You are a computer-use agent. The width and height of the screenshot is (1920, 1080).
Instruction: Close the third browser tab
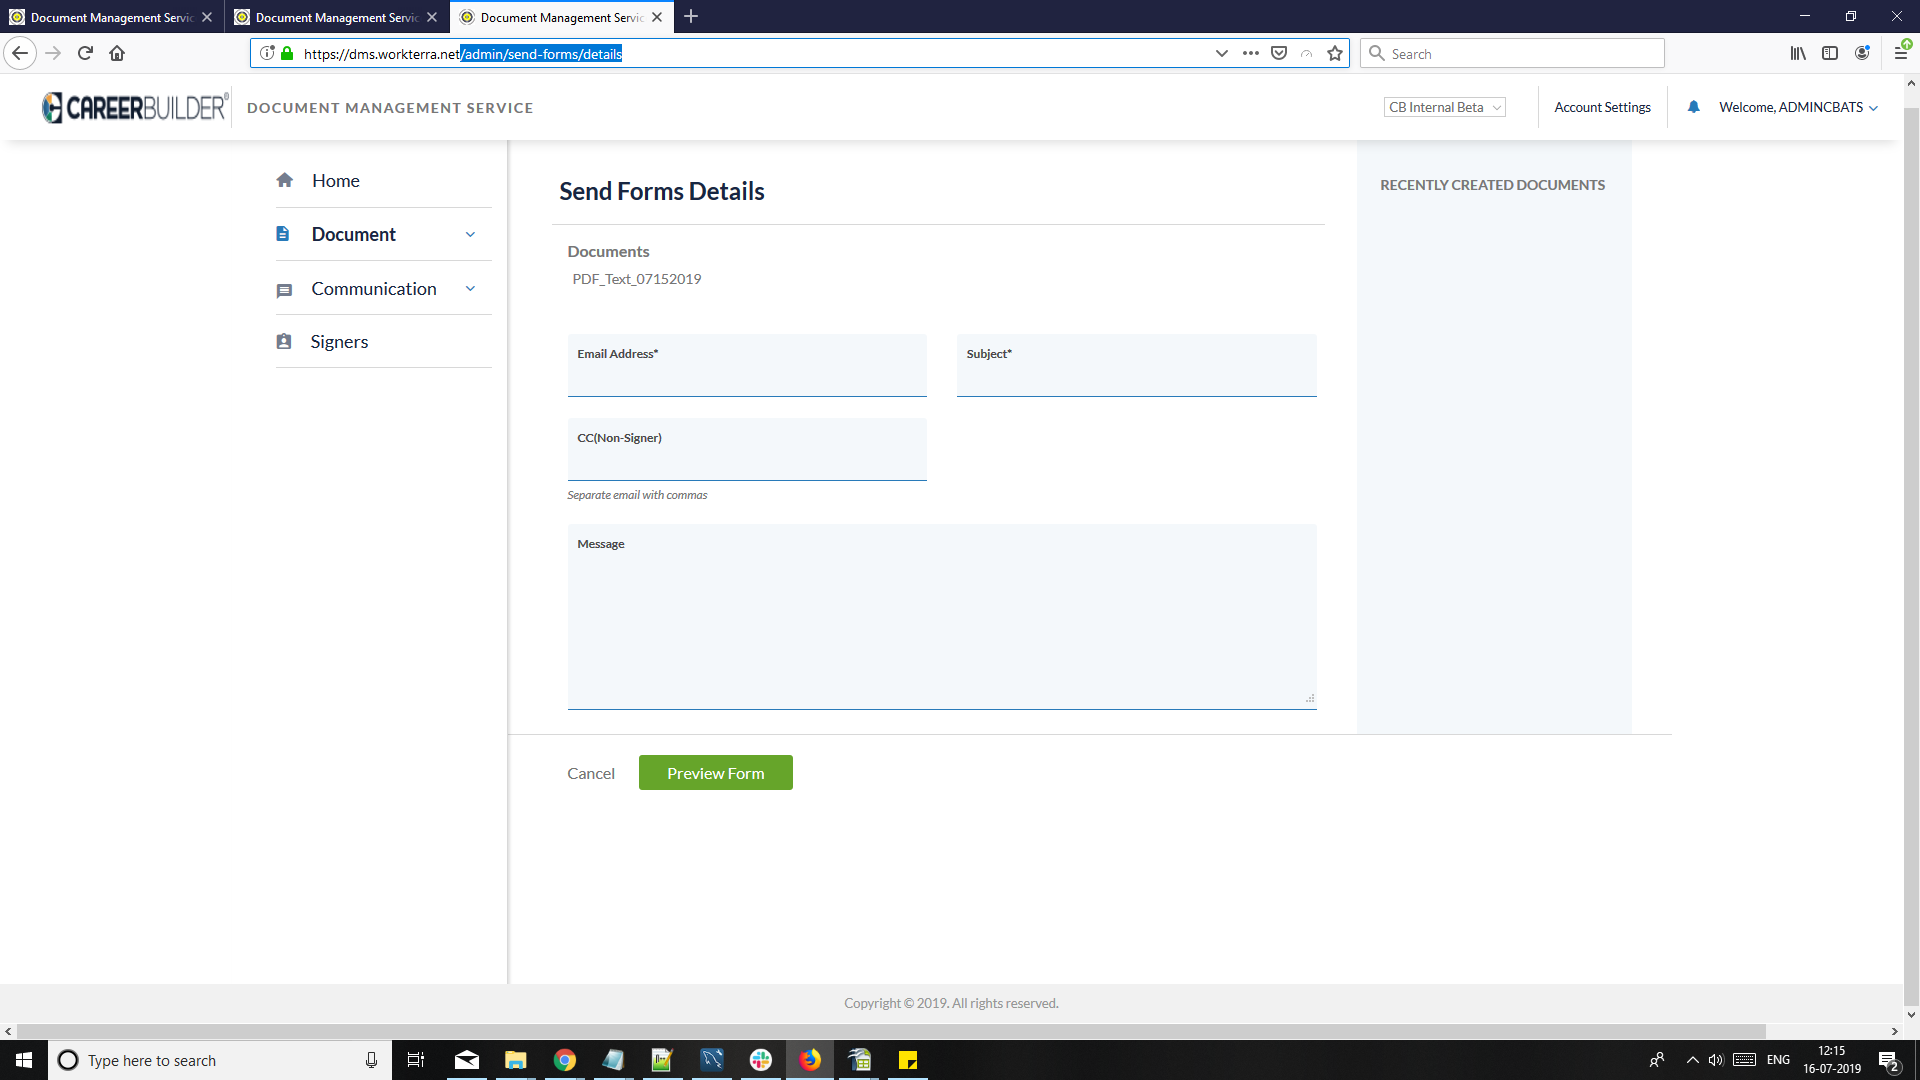[x=657, y=17]
